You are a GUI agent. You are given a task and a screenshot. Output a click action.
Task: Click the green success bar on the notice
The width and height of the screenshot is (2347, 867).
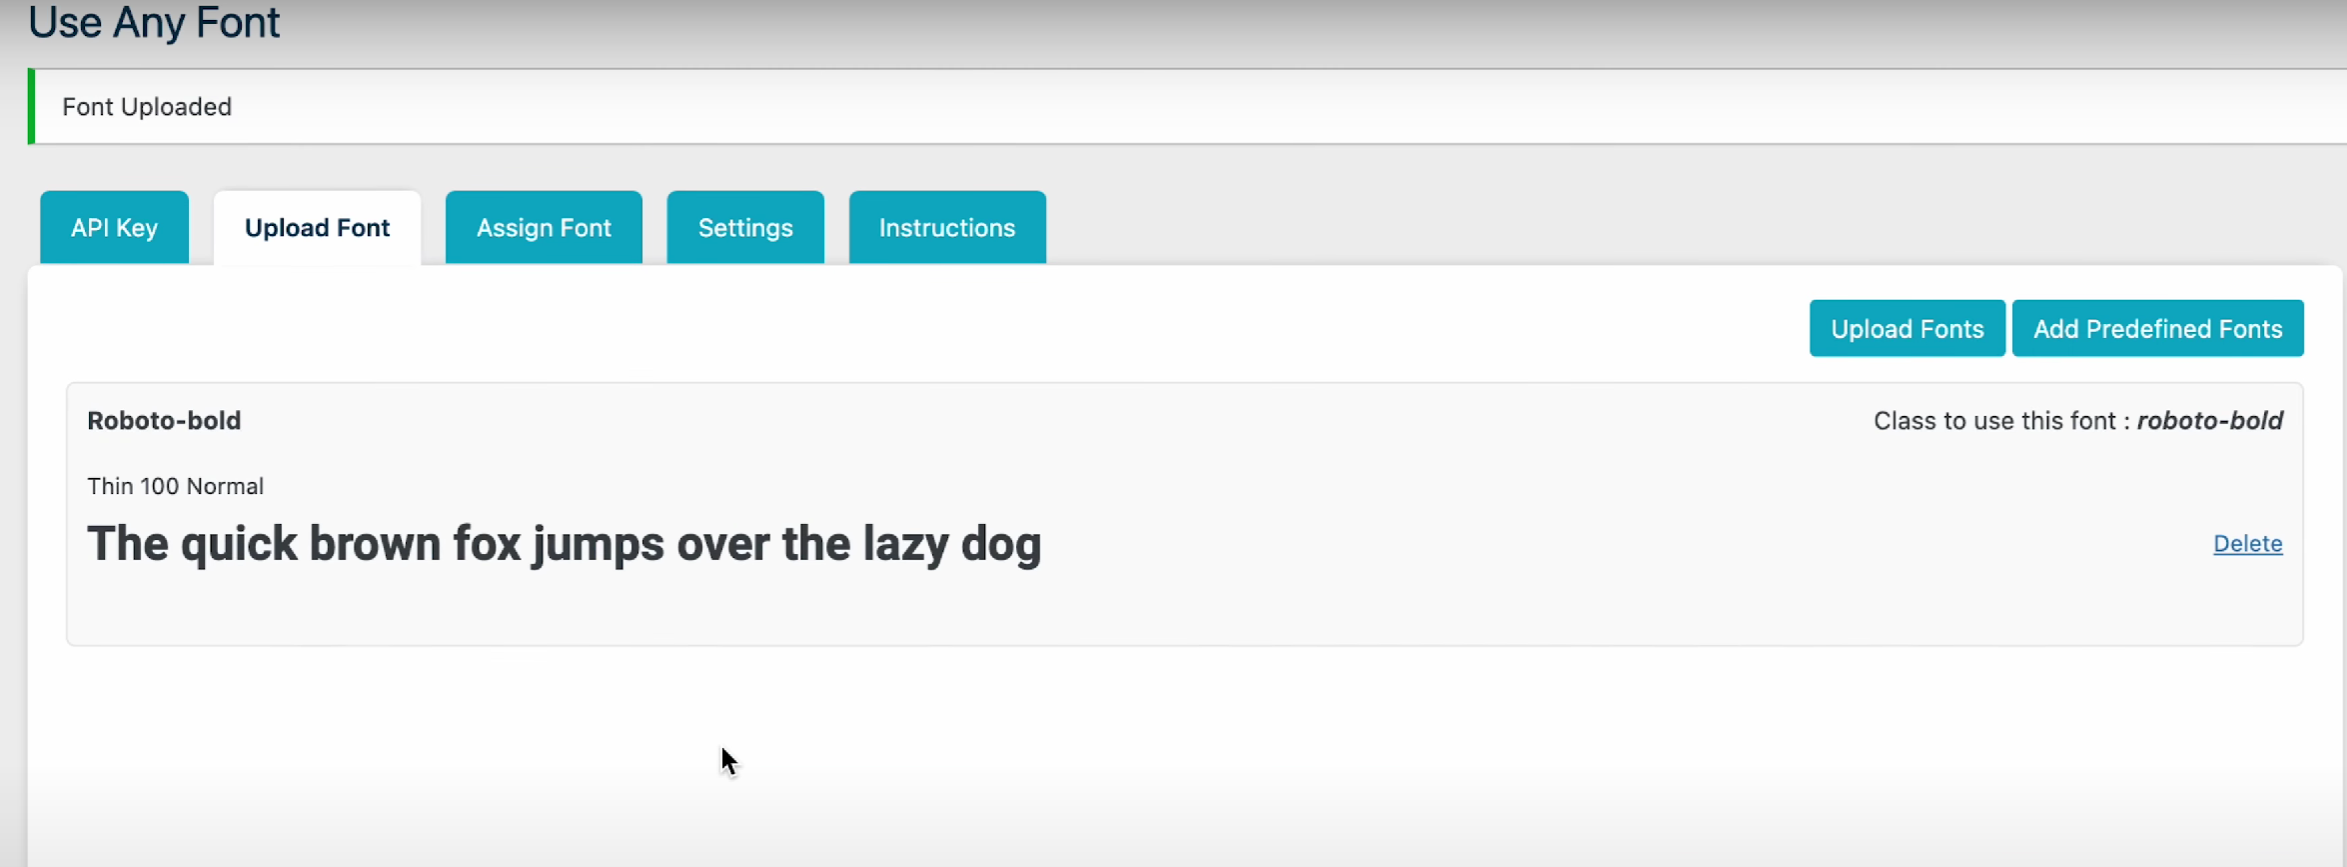click(32, 106)
